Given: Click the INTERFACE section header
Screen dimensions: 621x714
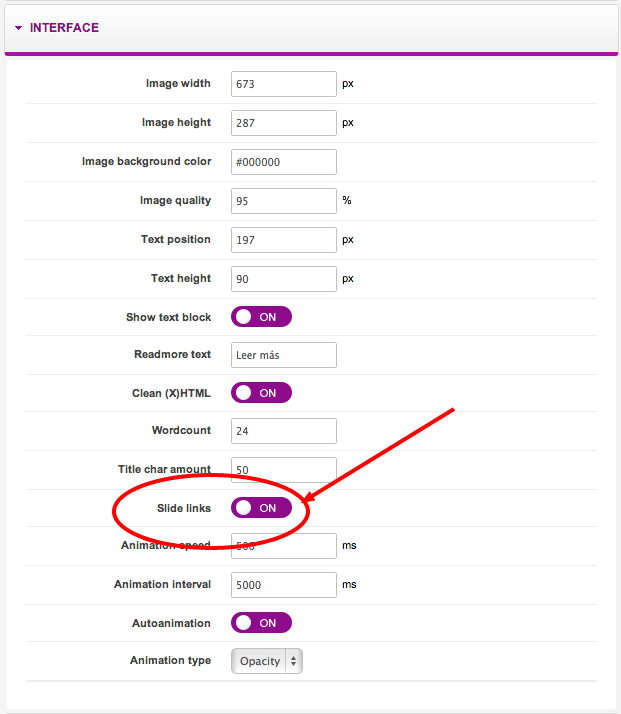Looking at the screenshot, I should [311, 28].
